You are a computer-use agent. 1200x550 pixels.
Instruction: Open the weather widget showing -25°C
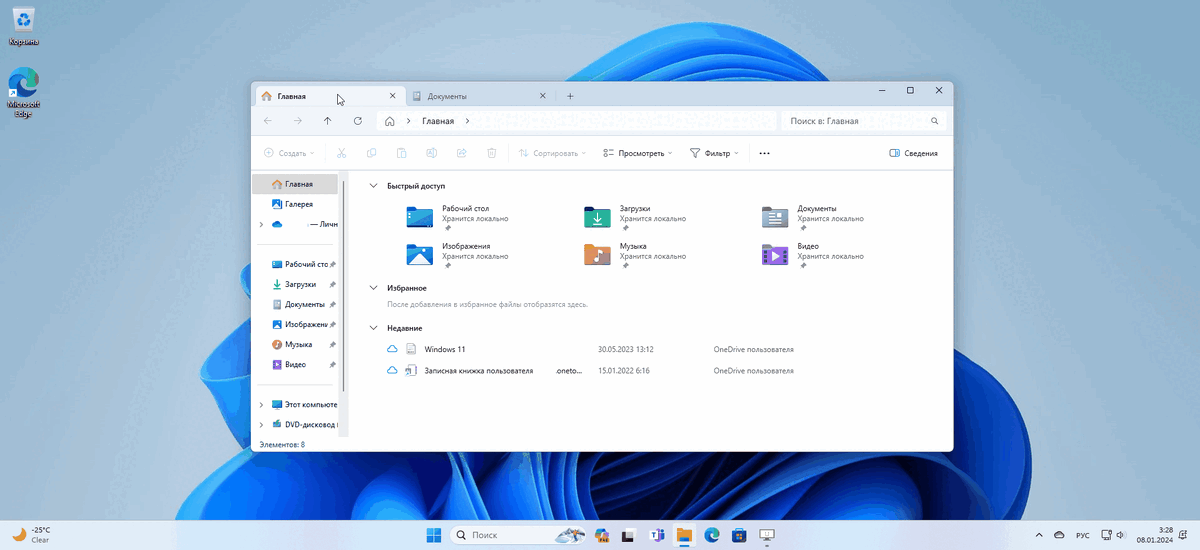31,535
